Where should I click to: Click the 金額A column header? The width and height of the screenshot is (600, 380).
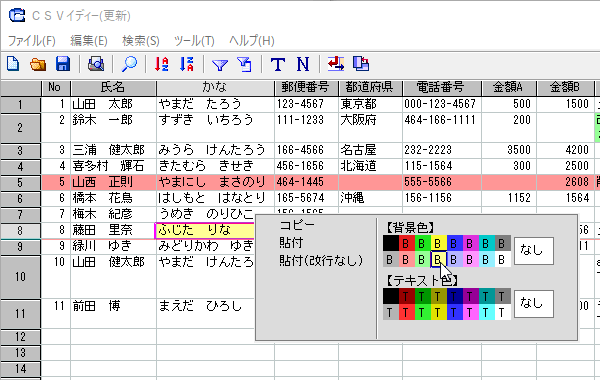click(x=509, y=88)
